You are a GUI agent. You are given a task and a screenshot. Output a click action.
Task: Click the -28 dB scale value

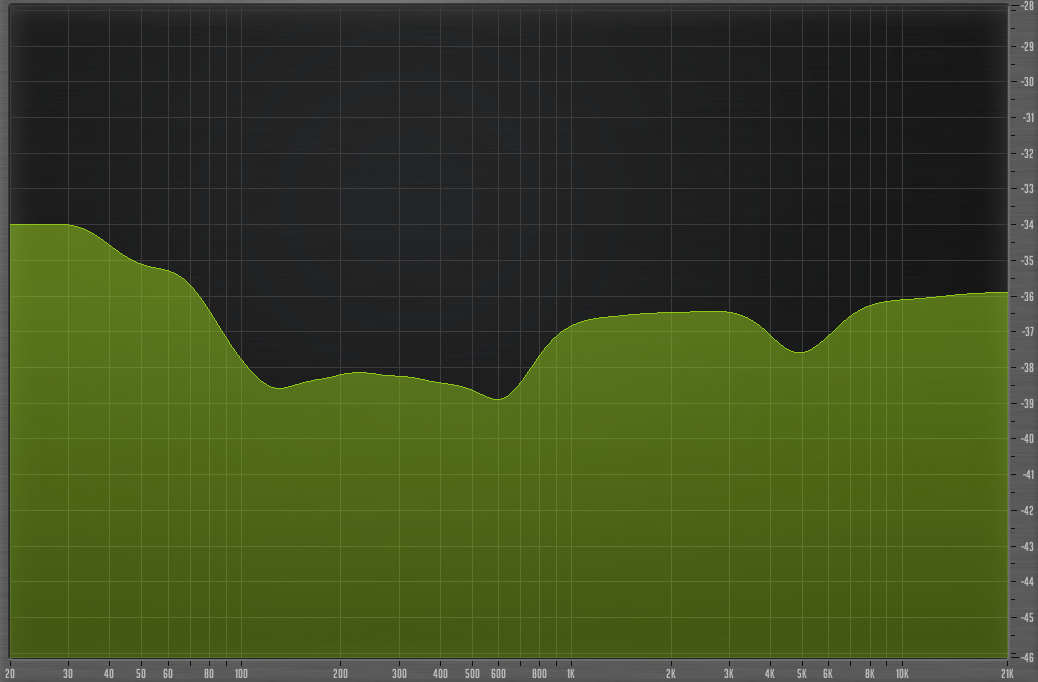point(1026,4)
